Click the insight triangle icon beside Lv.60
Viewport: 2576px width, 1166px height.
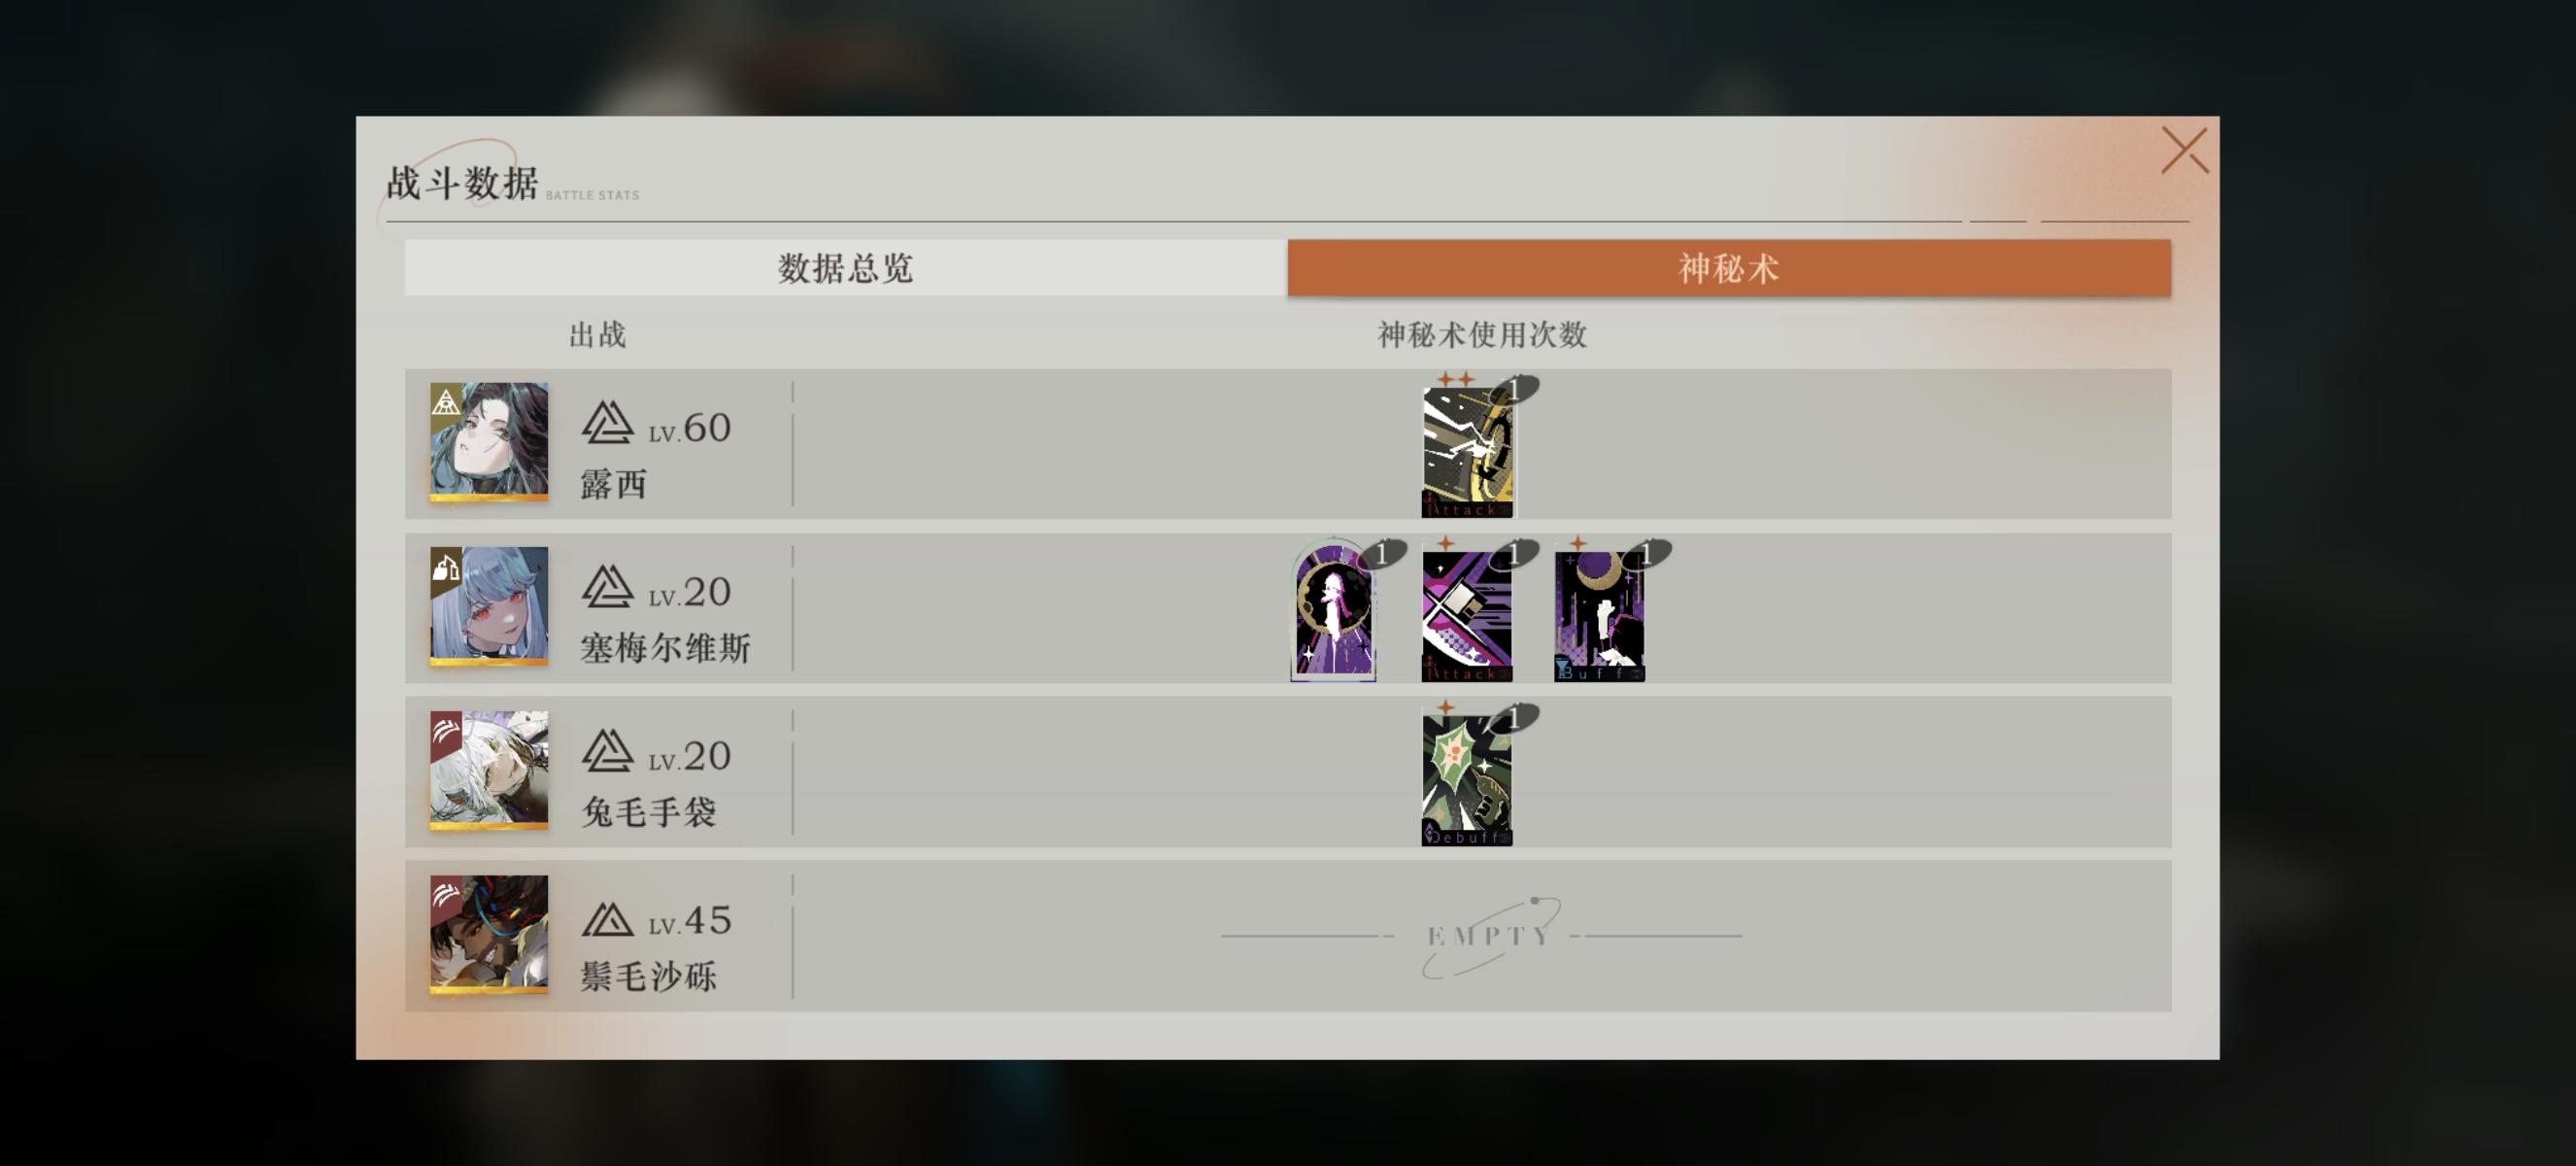click(x=607, y=422)
